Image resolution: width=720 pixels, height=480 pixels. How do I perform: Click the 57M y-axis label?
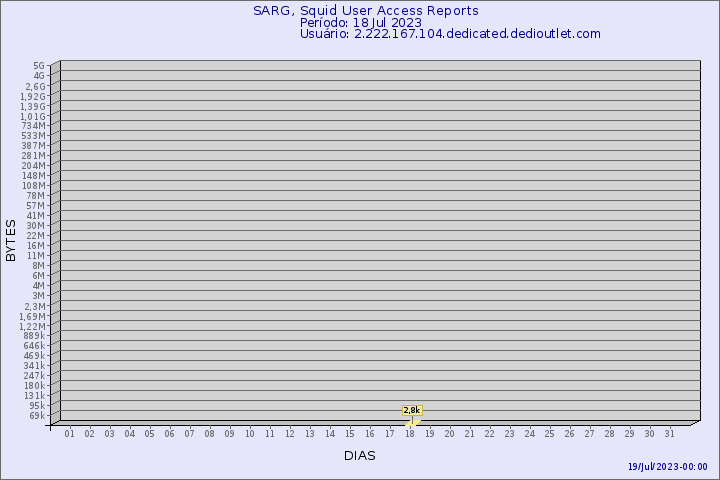36,206
